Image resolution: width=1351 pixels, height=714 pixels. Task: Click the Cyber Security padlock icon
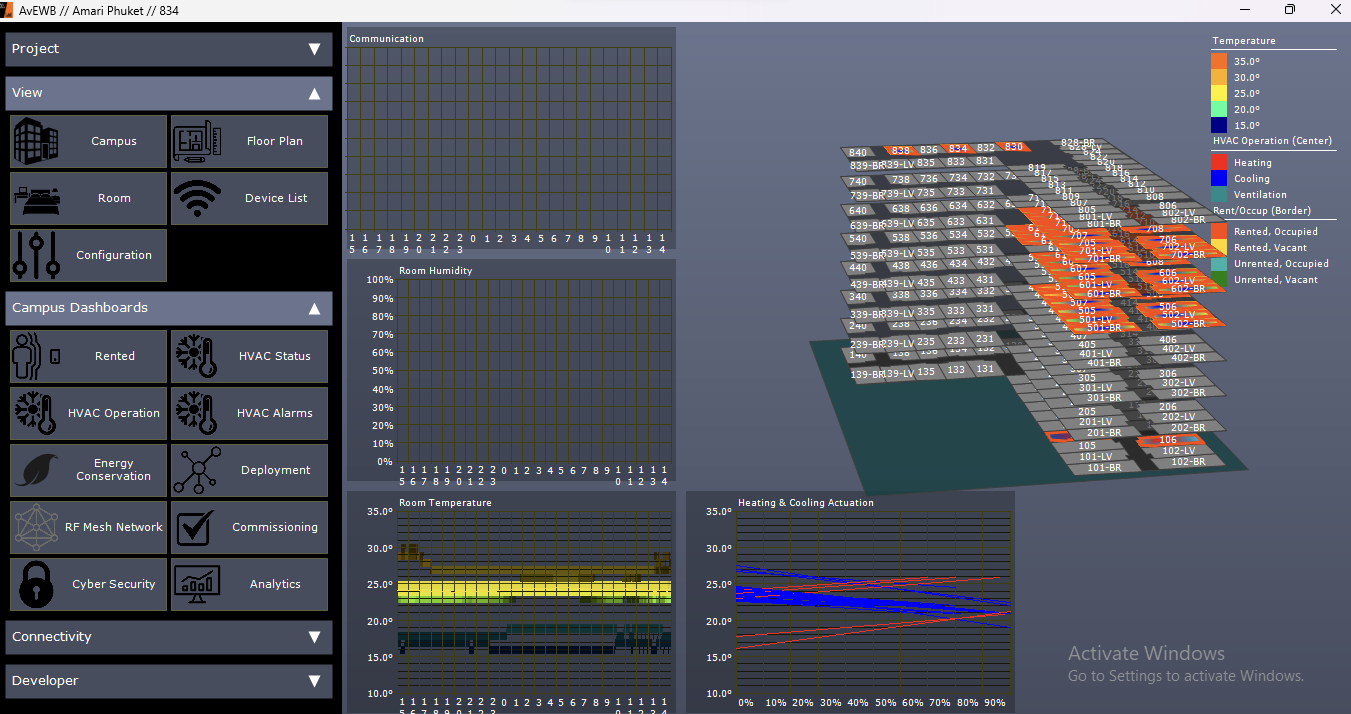(x=36, y=584)
